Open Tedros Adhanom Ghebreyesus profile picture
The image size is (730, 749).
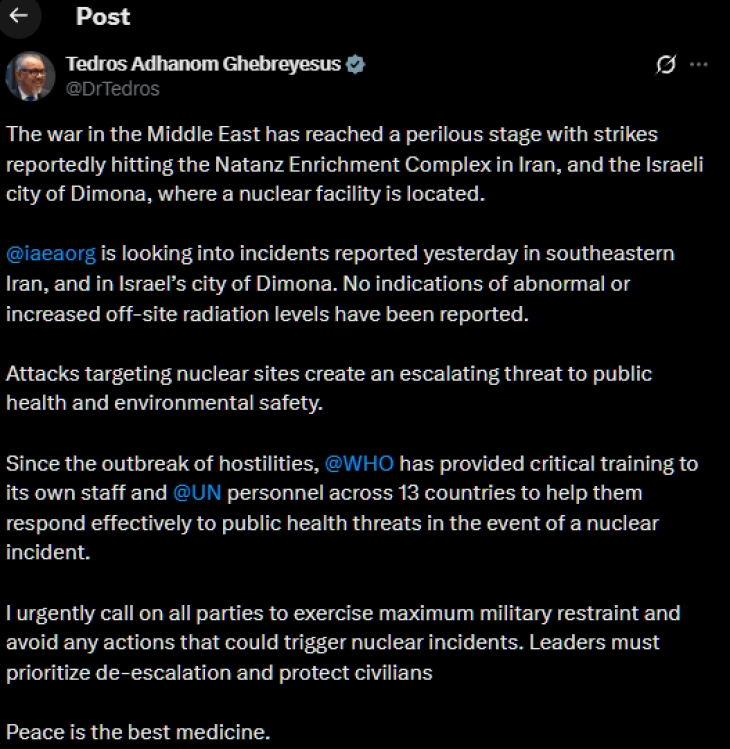point(30,76)
